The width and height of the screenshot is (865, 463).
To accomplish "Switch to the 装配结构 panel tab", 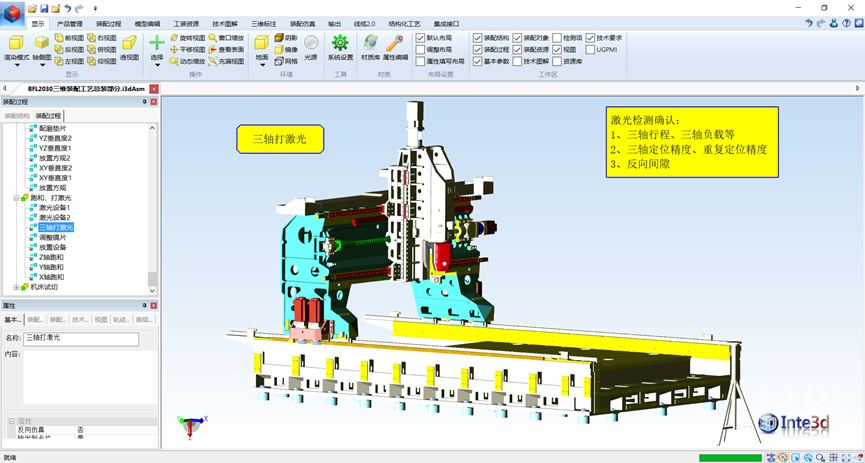I will (16, 116).
